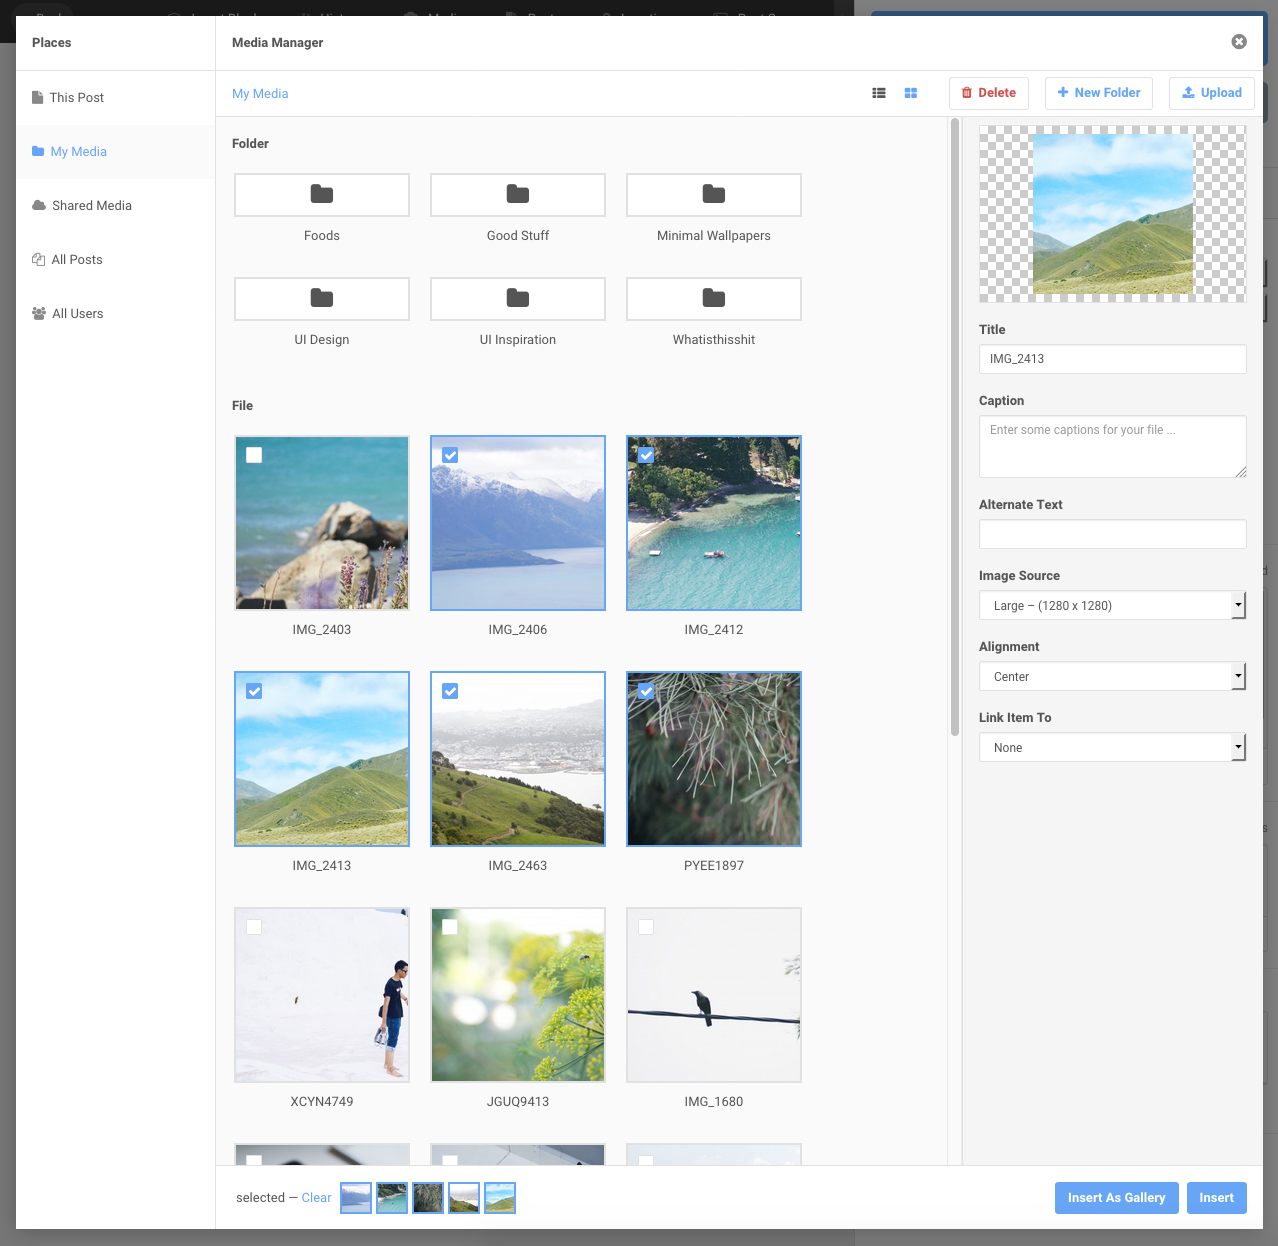Clear the current selection

coord(316,1198)
